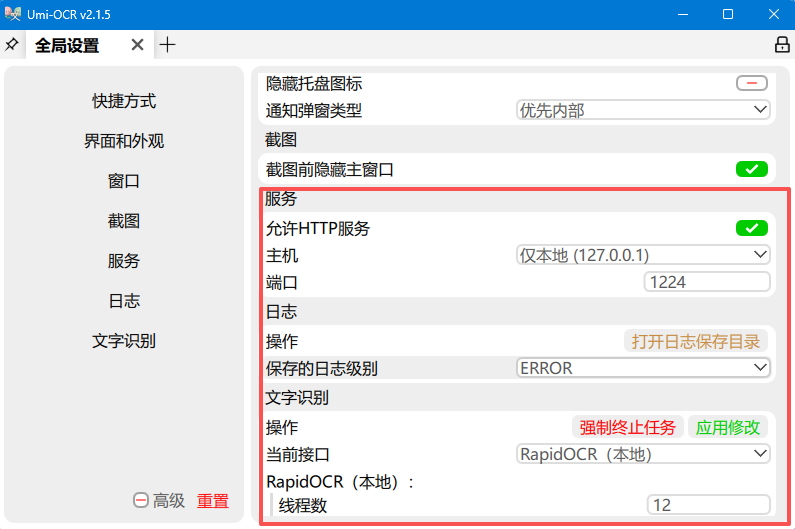Image resolution: width=795 pixels, height=529 pixels.
Task: Toggle 隐藏托盘图标 switch
Action: (x=751, y=83)
